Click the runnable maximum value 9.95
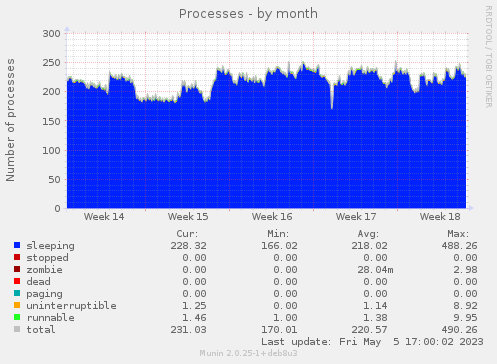 tap(465, 318)
